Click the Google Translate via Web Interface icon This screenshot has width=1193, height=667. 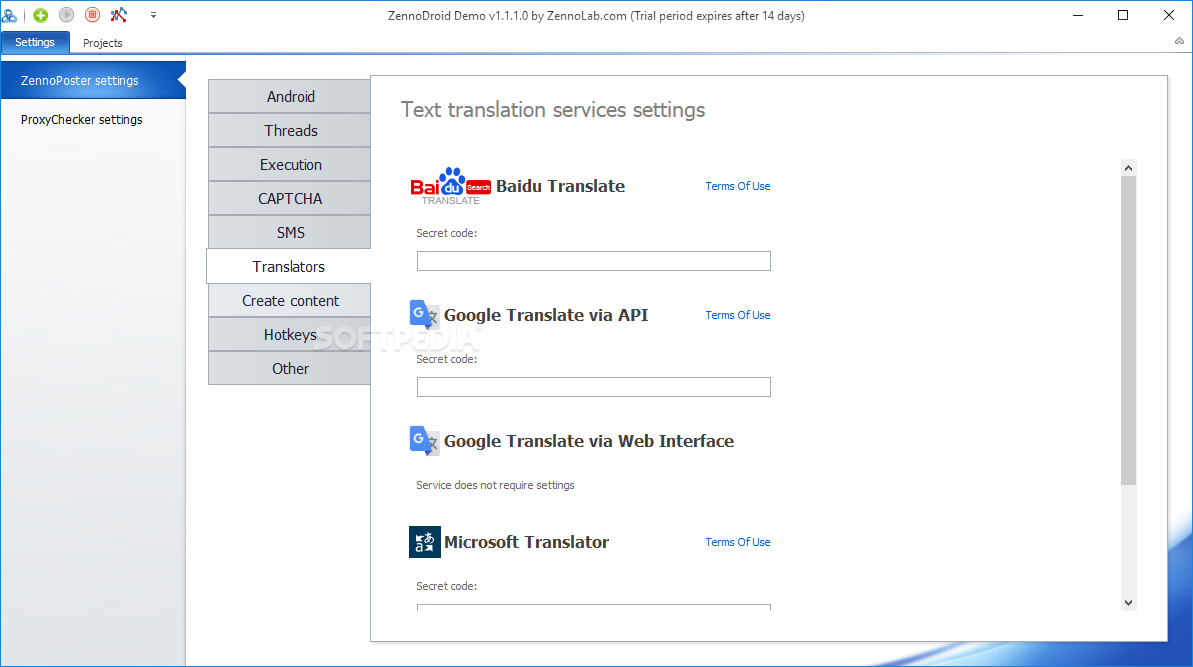(x=424, y=440)
